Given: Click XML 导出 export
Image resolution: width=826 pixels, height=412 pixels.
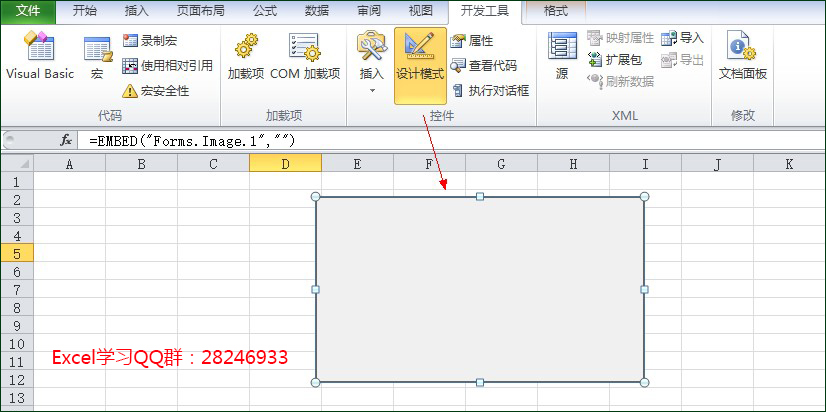Looking at the screenshot, I should [x=683, y=60].
